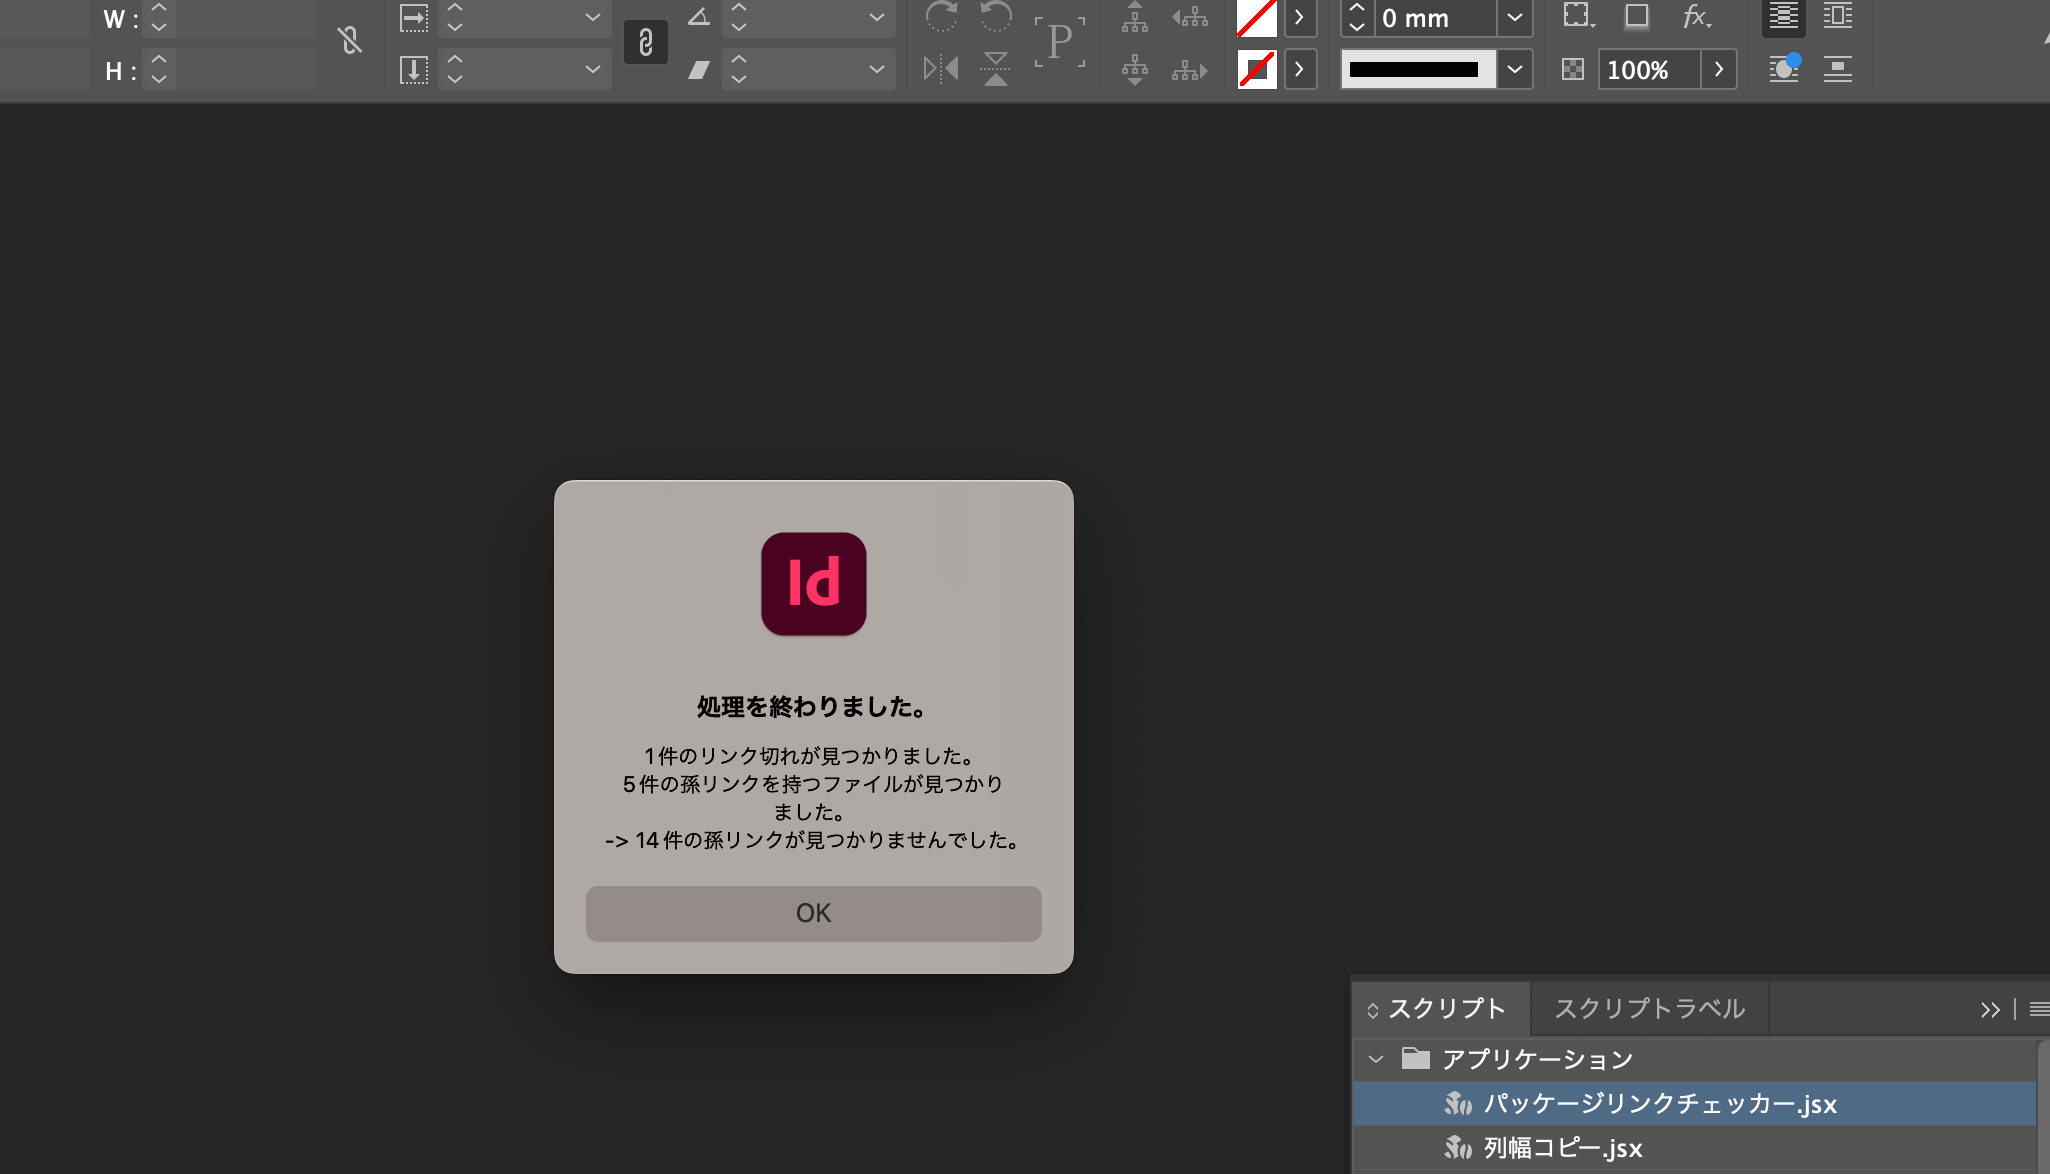The height and width of the screenshot is (1174, 2050).
Task: Step the stroke weight value
Action: pos(1357,17)
